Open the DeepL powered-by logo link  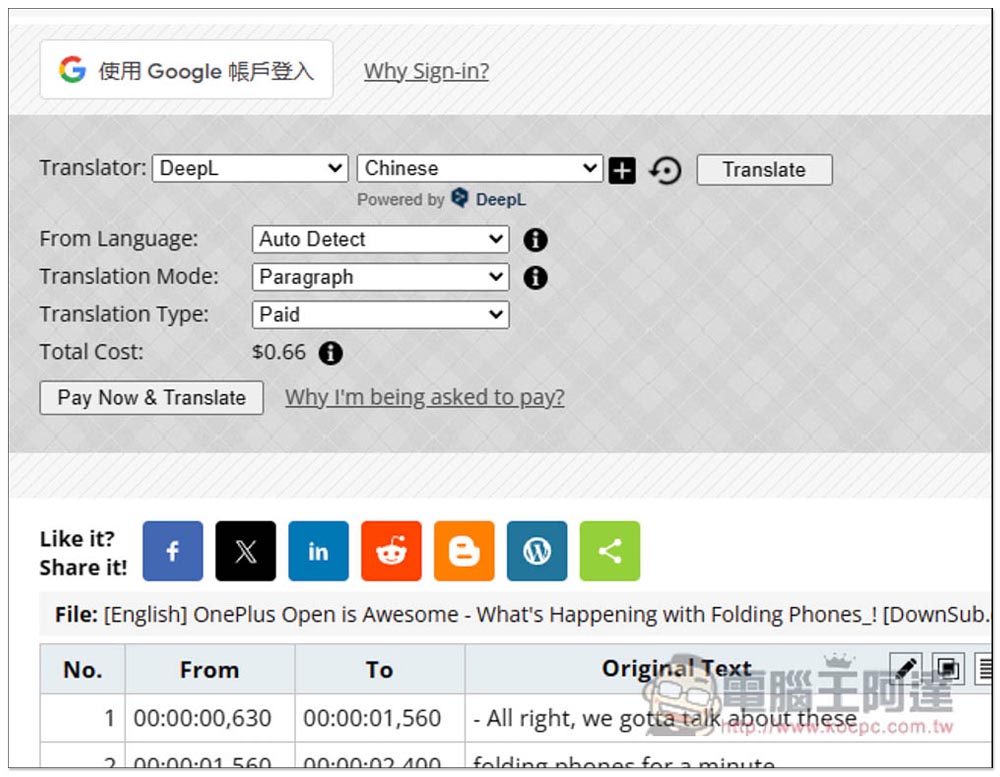489,199
